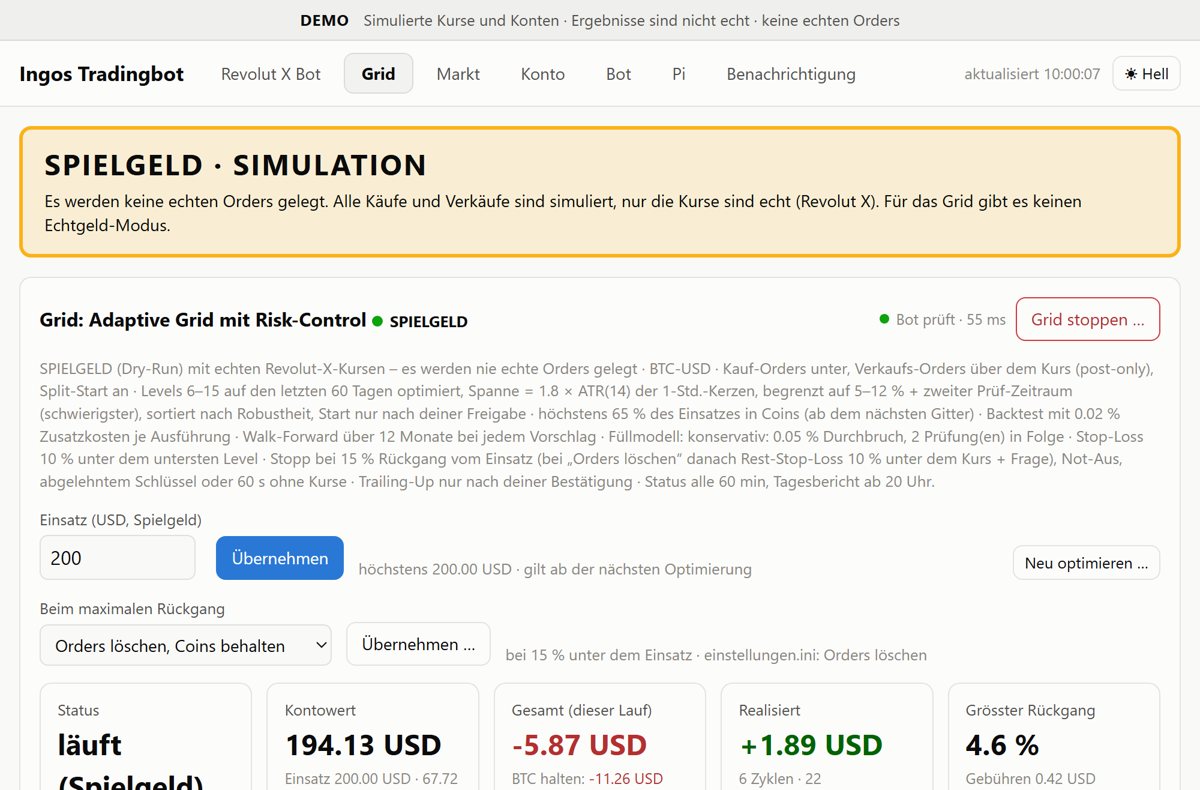Image resolution: width=1200 pixels, height=790 pixels.
Task: Click the BTC halten -11.26 USD text
Action: click(587, 779)
